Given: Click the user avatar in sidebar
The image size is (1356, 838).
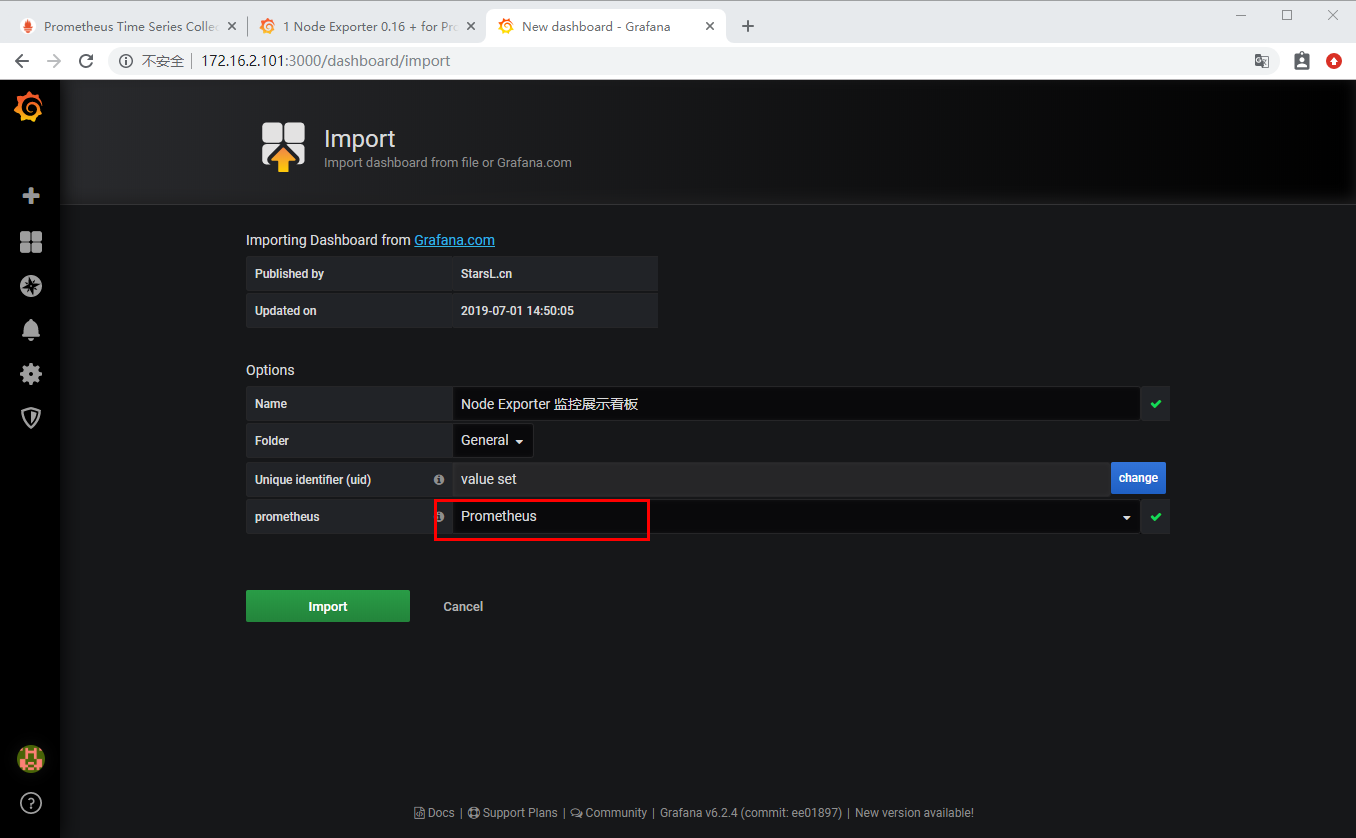Looking at the screenshot, I should [31, 759].
